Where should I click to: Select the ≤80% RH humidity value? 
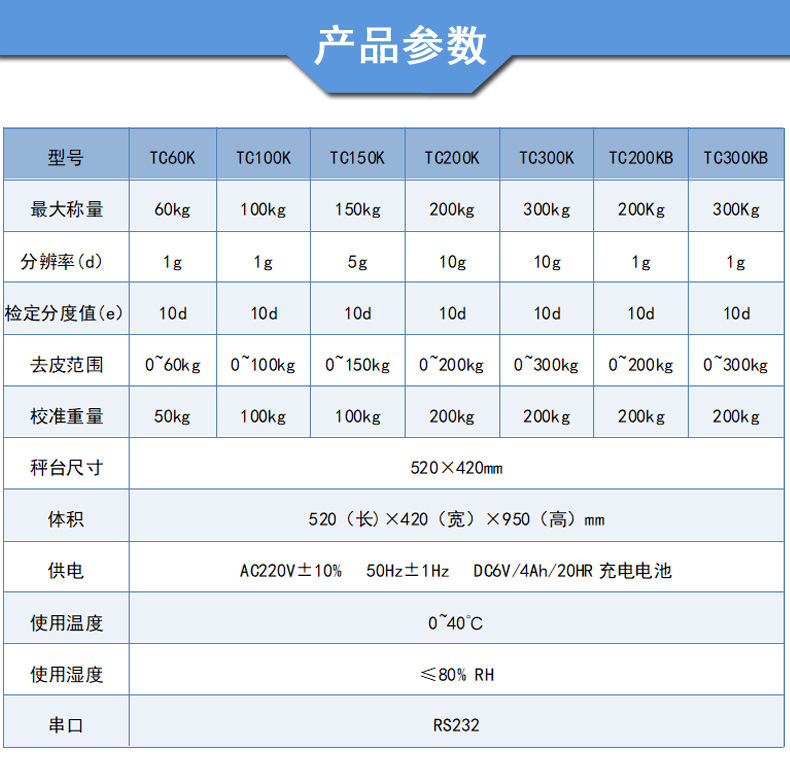457,675
